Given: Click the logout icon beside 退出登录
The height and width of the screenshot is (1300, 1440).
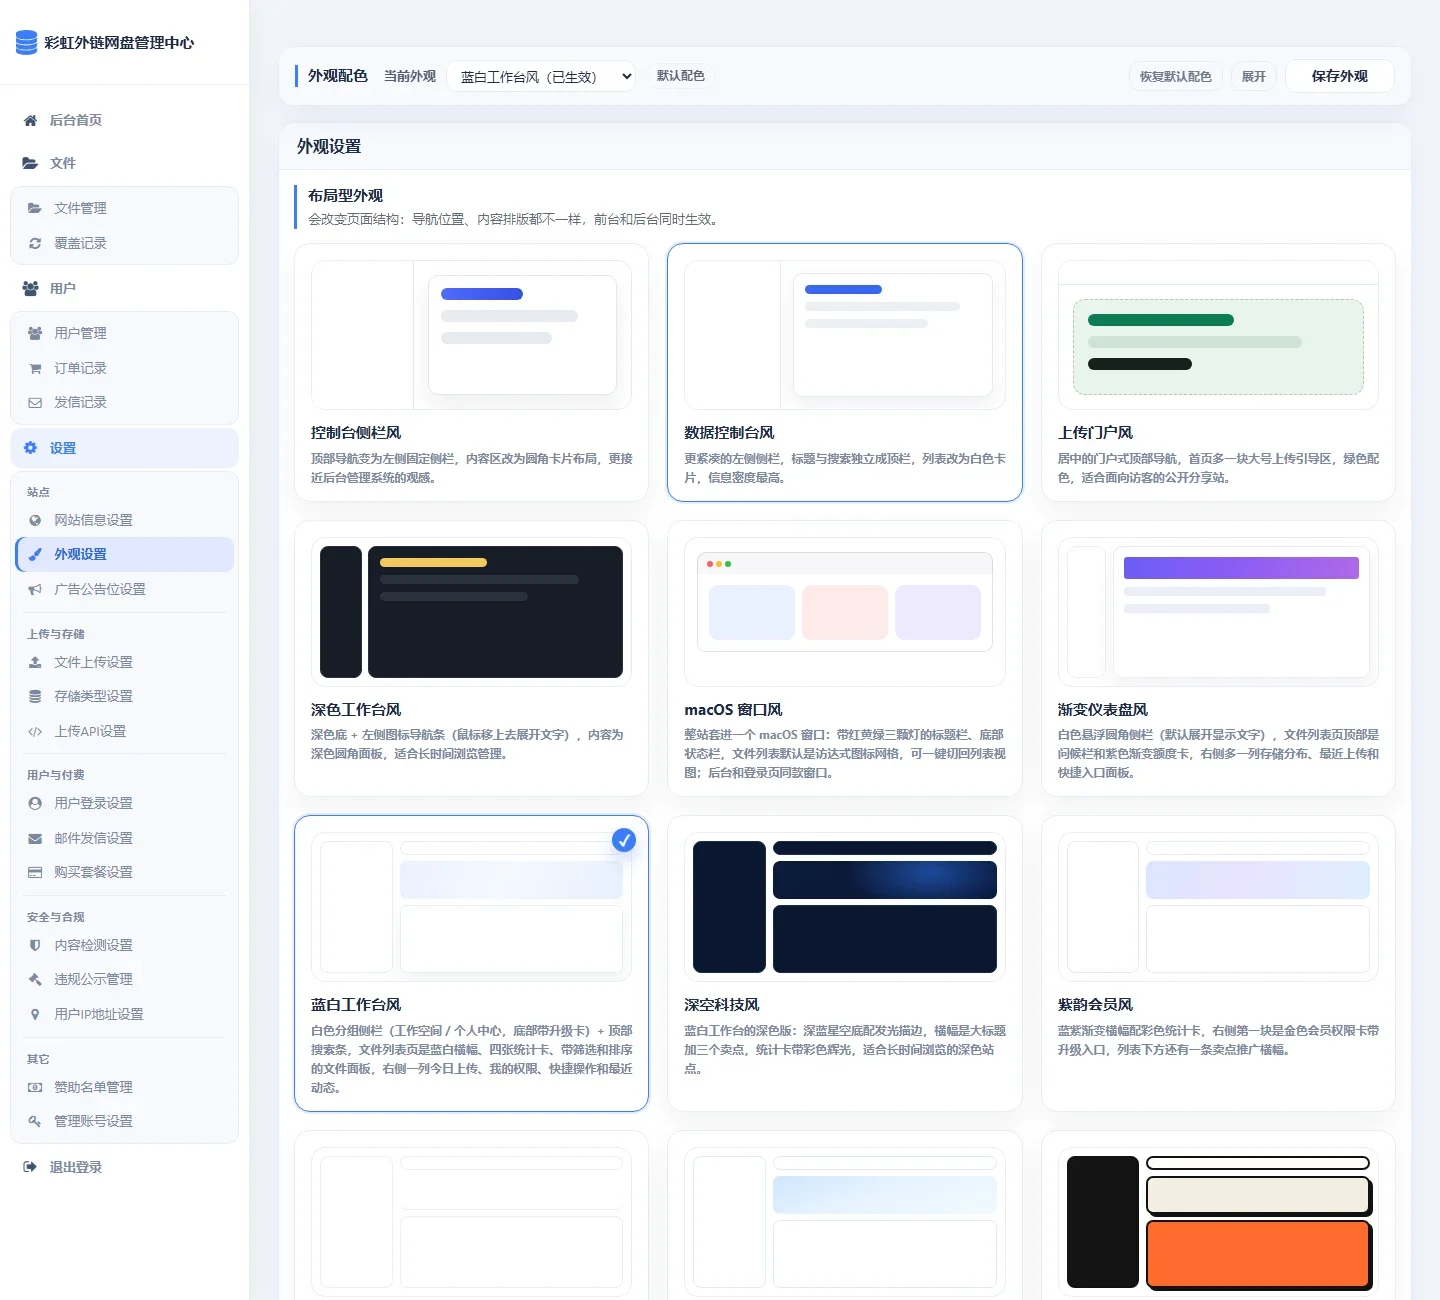Looking at the screenshot, I should (30, 1167).
